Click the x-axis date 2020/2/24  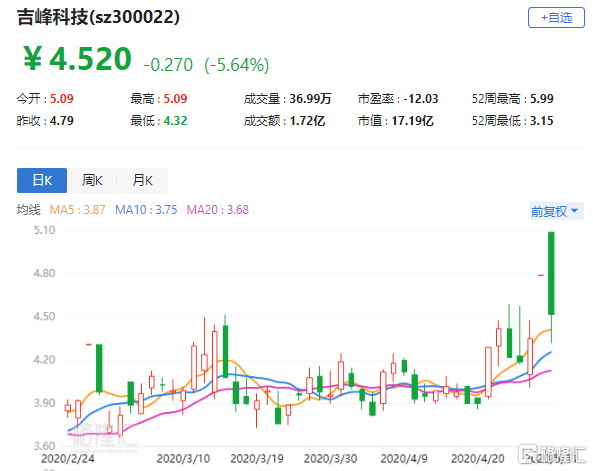[x=68, y=459]
